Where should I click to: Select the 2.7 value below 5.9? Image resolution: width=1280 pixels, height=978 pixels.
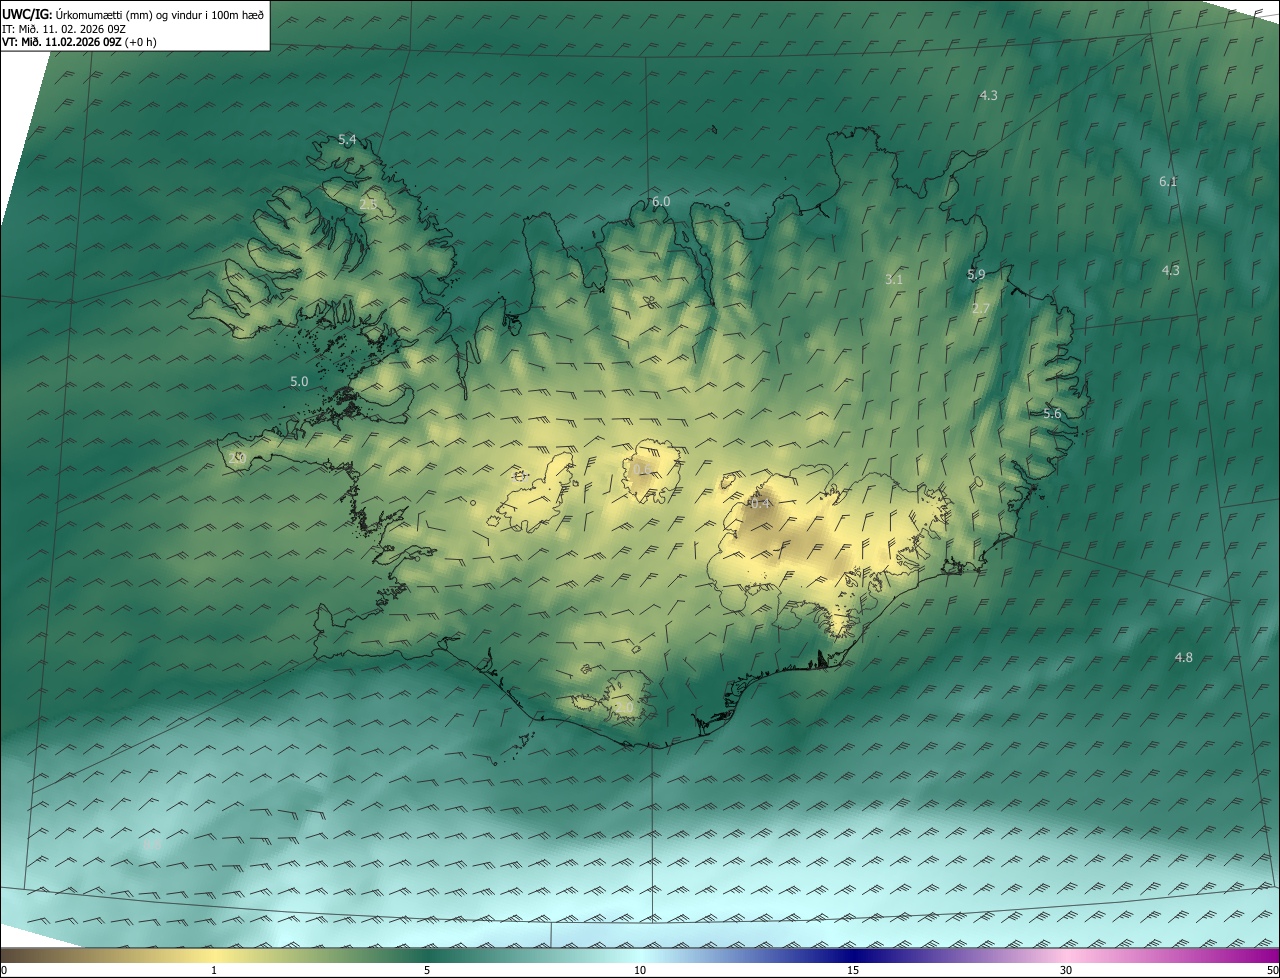(x=980, y=309)
